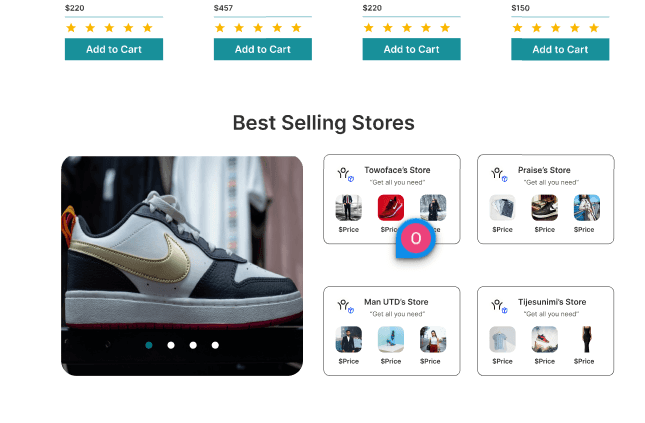This screenshot has width=645, height=423.
Task: Open the red sneaker thumbnail in Towoface's Store
Action: pyautogui.click(x=391, y=208)
